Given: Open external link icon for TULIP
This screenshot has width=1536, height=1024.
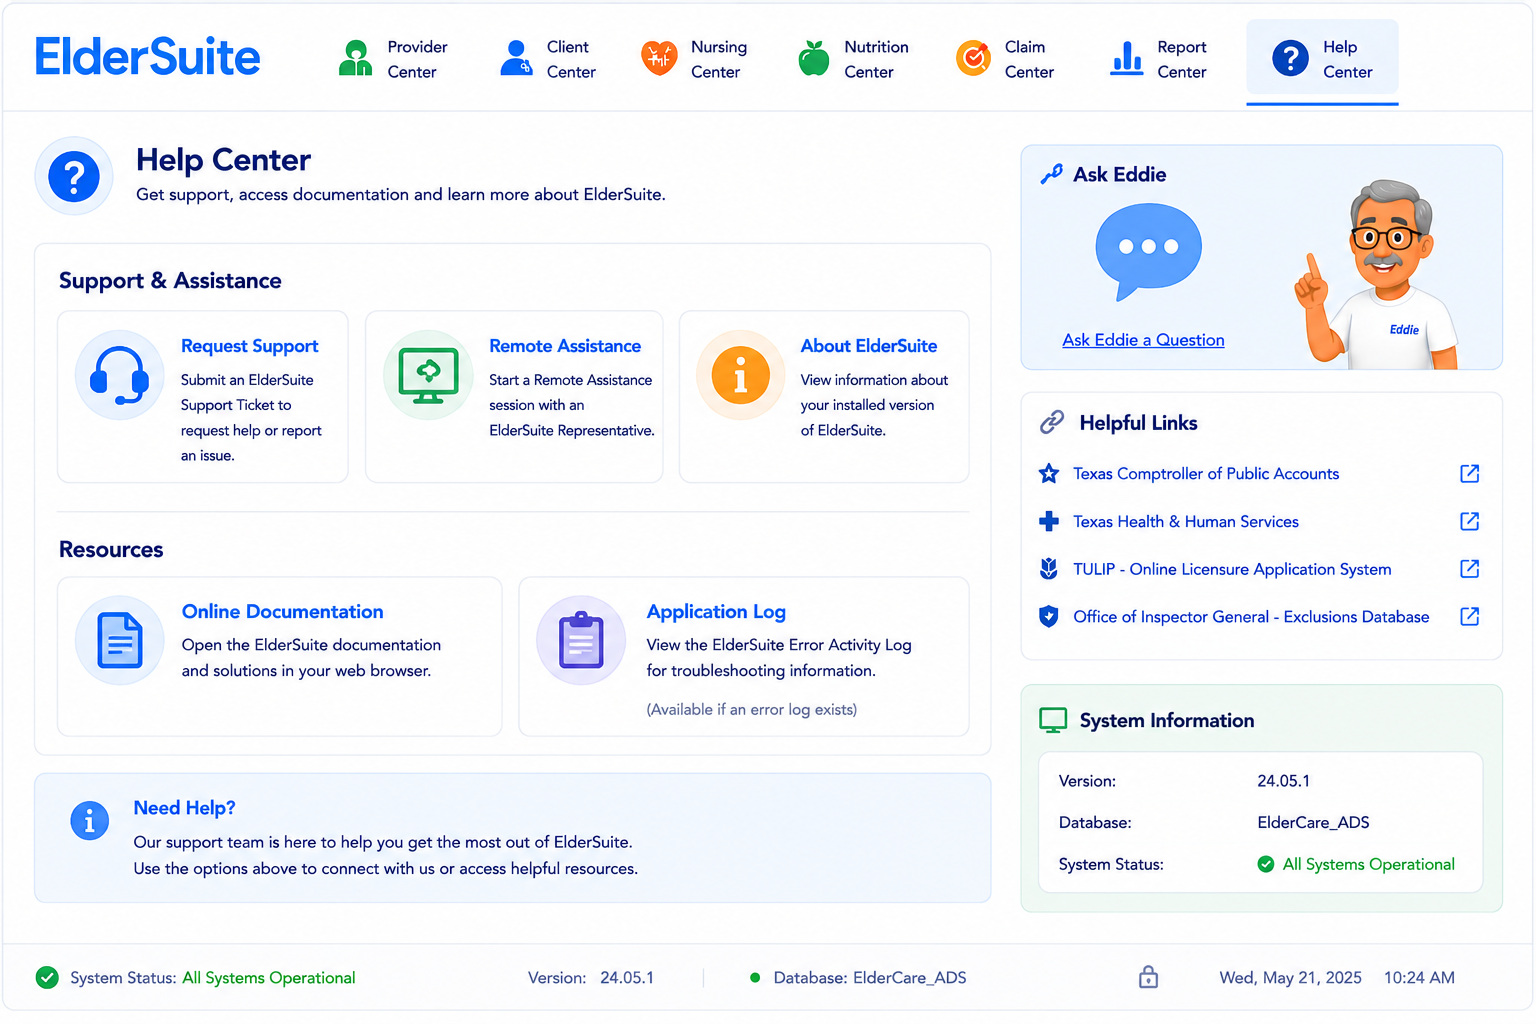Looking at the screenshot, I should tap(1469, 569).
